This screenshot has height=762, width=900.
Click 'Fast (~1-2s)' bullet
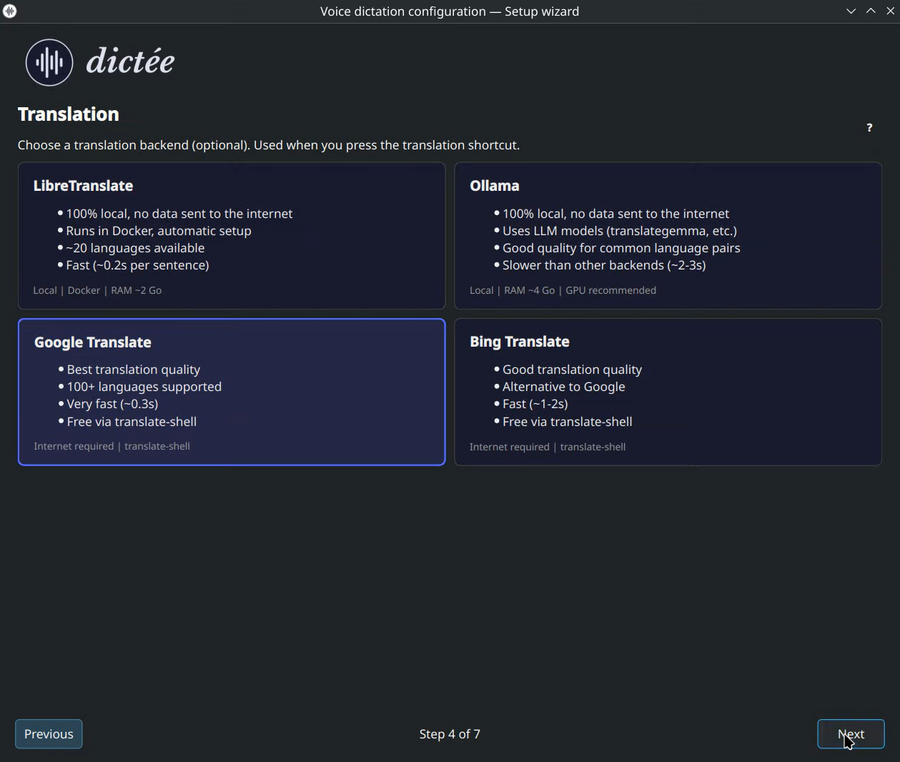tap(535, 404)
